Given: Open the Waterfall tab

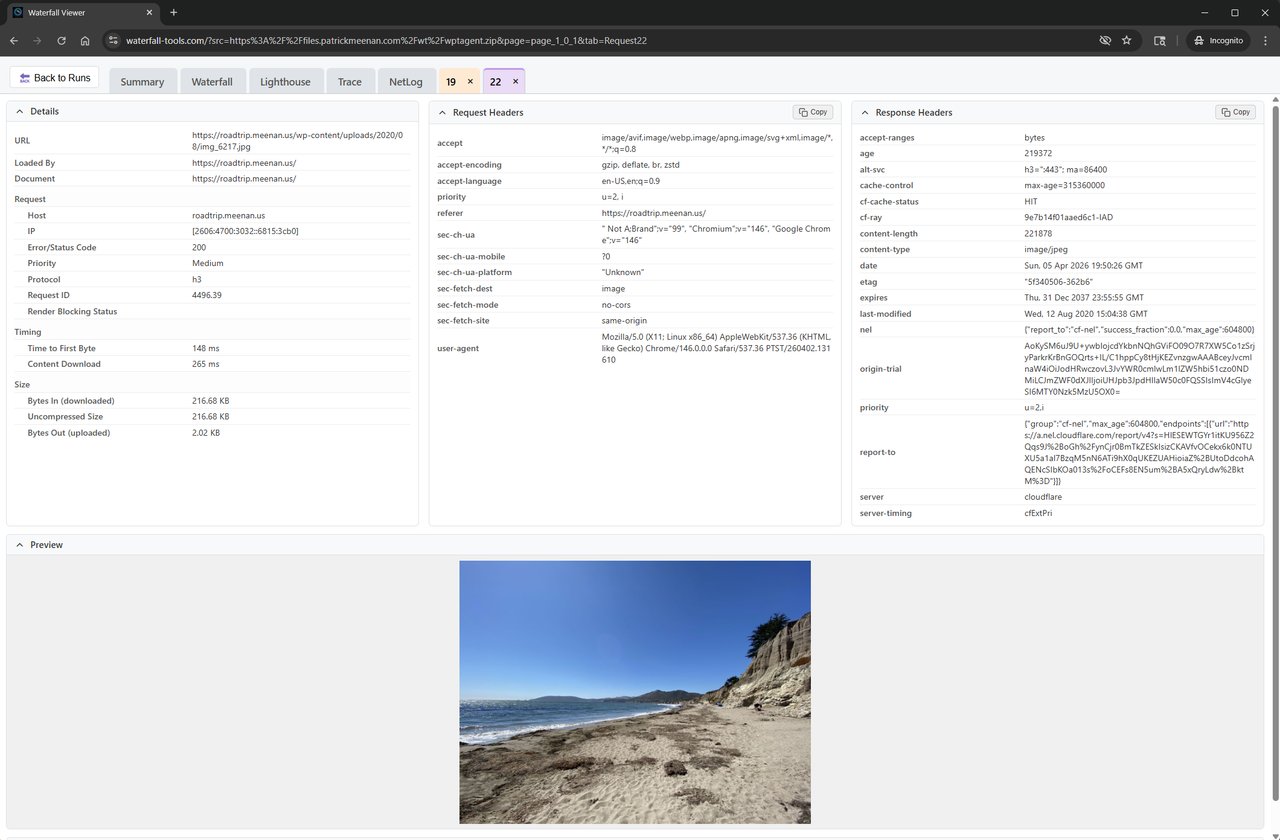Looking at the screenshot, I should pos(212,82).
